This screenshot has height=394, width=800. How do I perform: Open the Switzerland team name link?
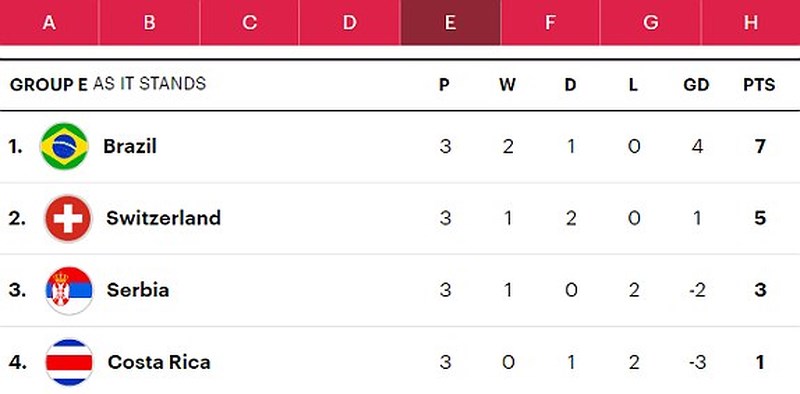tap(163, 218)
